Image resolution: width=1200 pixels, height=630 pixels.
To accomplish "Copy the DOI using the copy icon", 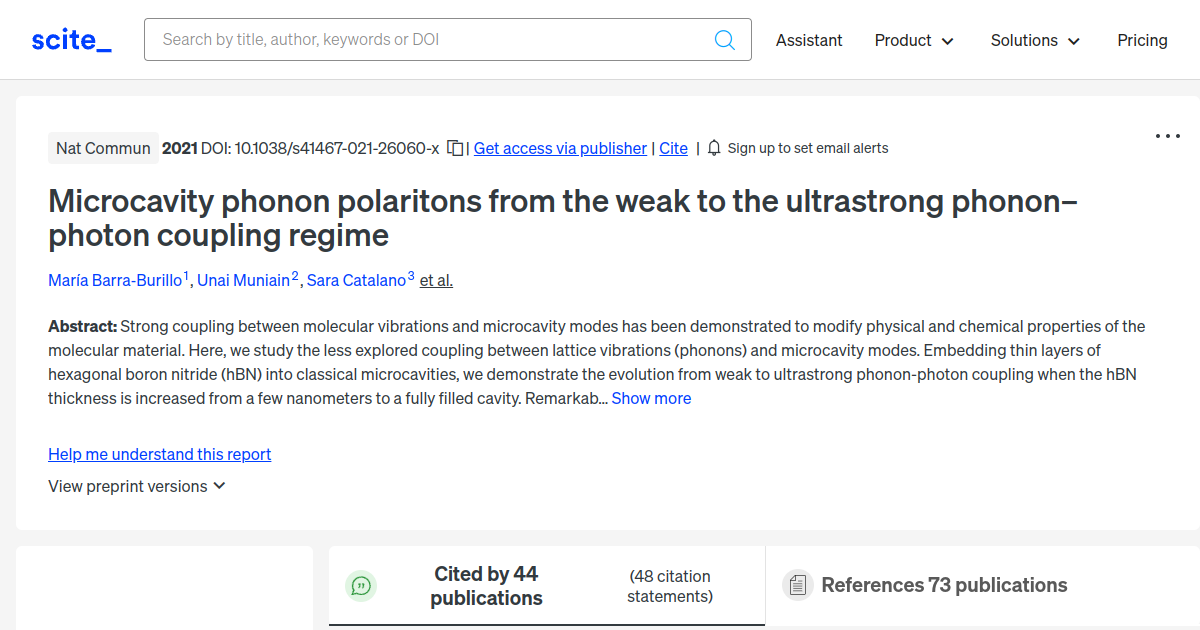I will 455,148.
